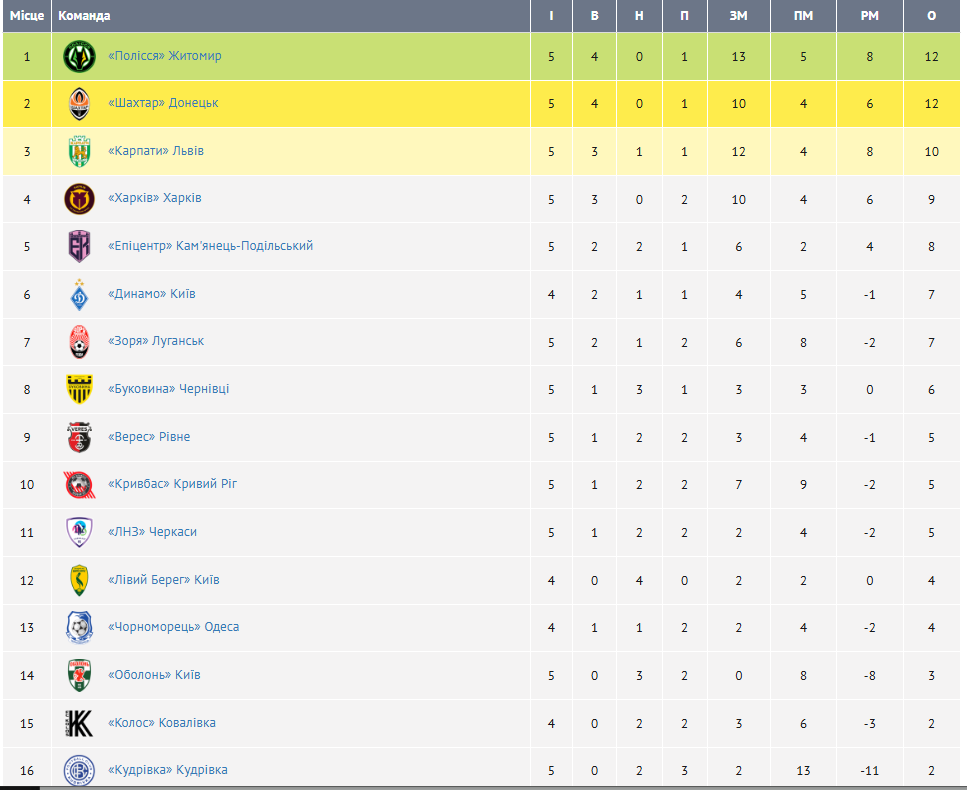Open the «ЛНЗ» Черкаси team link
The height and width of the screenshot is (790, 967).
[152, 532]
